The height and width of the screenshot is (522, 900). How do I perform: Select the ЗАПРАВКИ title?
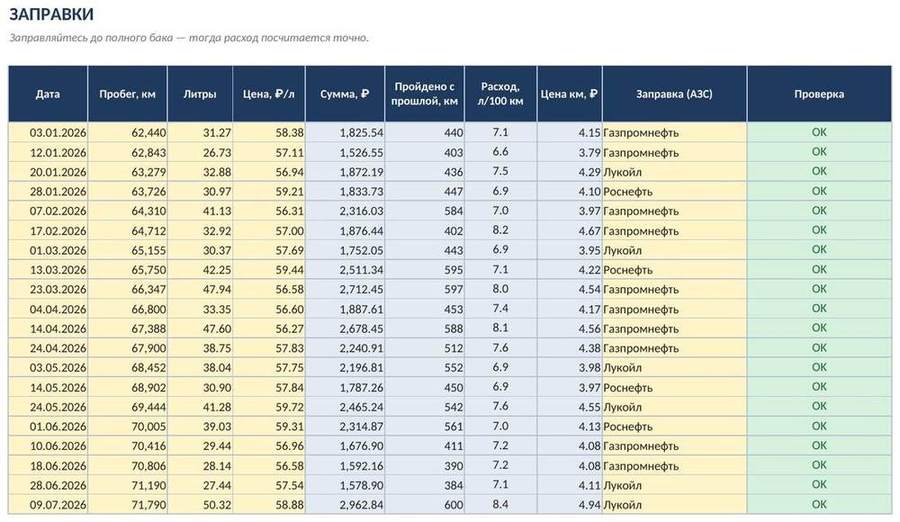52,14
